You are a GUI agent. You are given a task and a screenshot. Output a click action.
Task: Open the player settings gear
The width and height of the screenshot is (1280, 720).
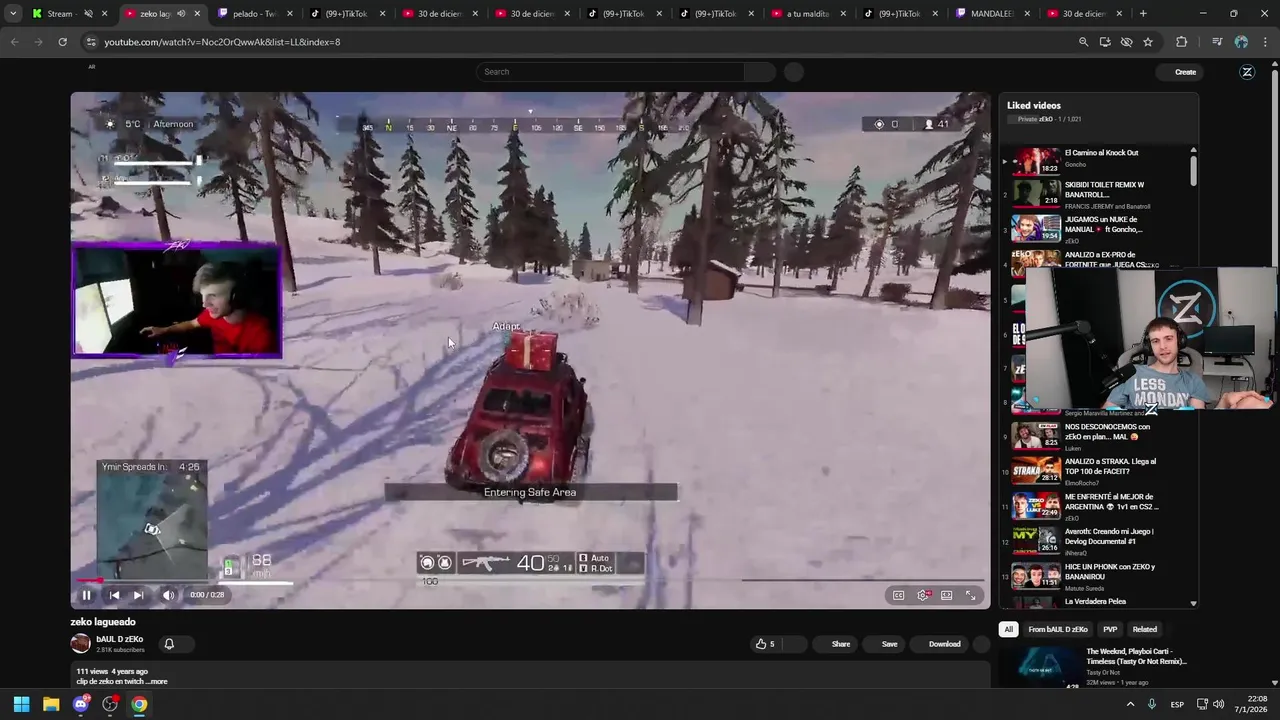pyautogui.click(x=923, y=595)
